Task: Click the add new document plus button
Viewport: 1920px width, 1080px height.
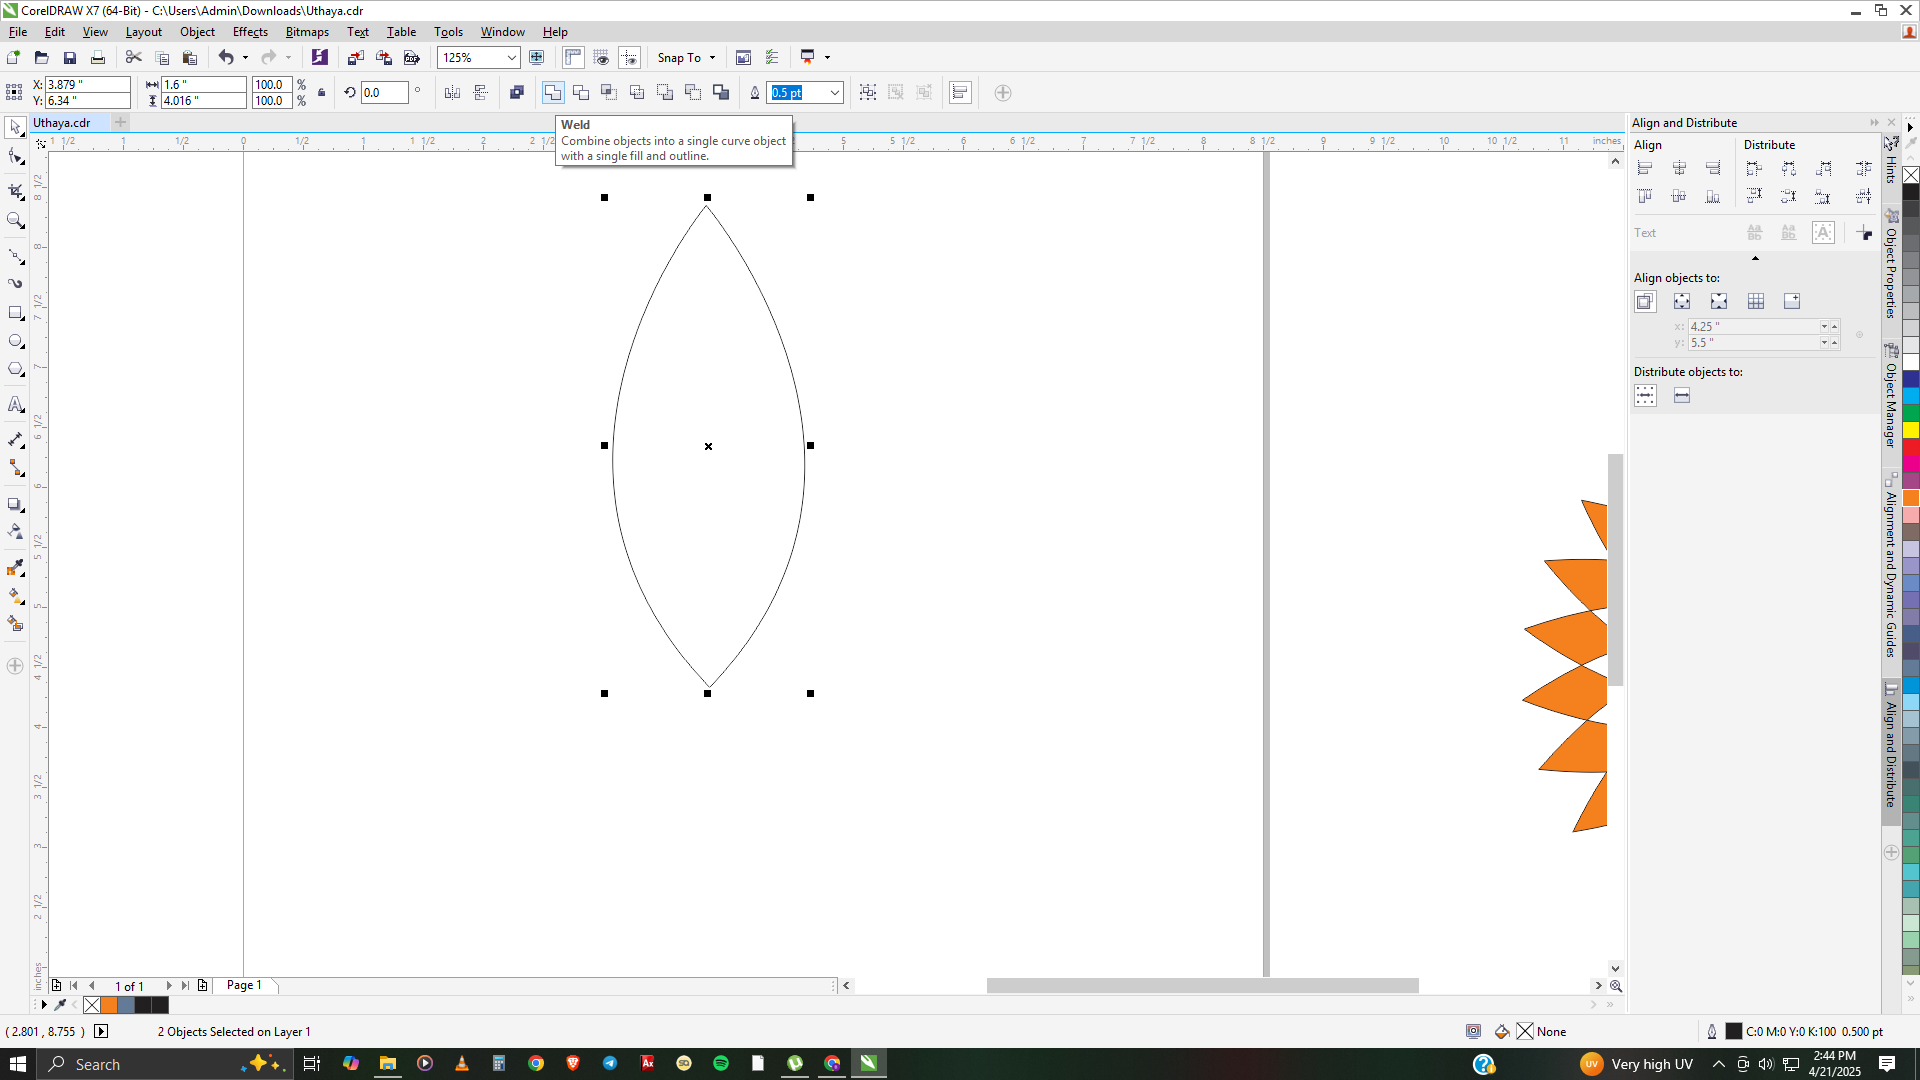Action: coord(121,123)
